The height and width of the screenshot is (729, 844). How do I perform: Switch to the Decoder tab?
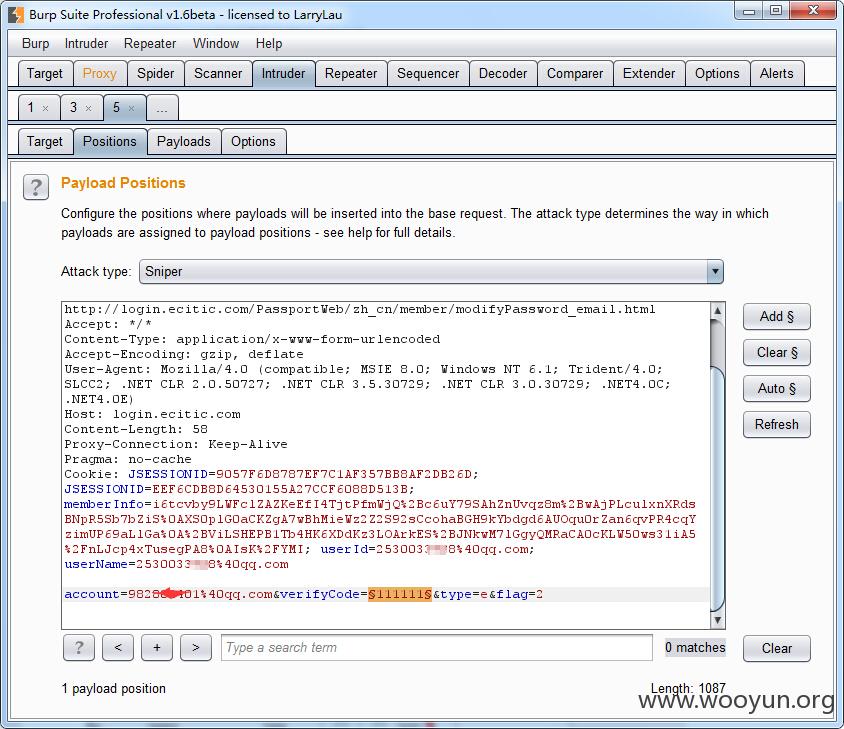coord(503,73)
